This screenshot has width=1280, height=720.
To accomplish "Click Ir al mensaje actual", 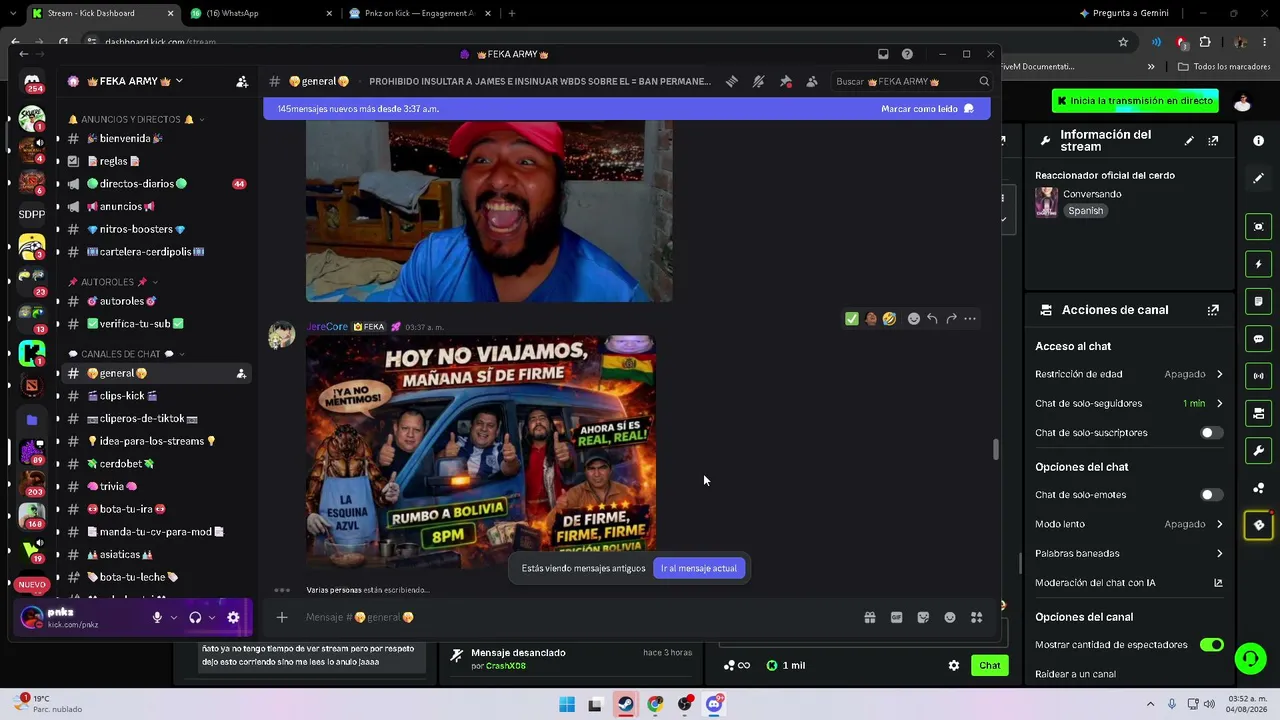I will pos(699,569).
